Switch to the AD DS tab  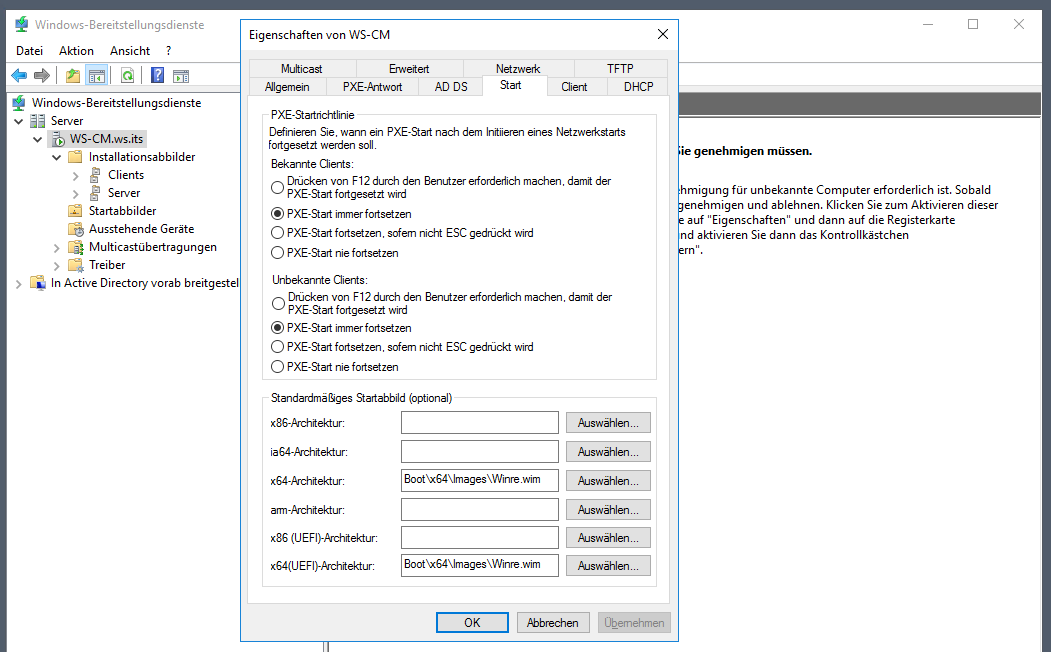tap(451, 86)
